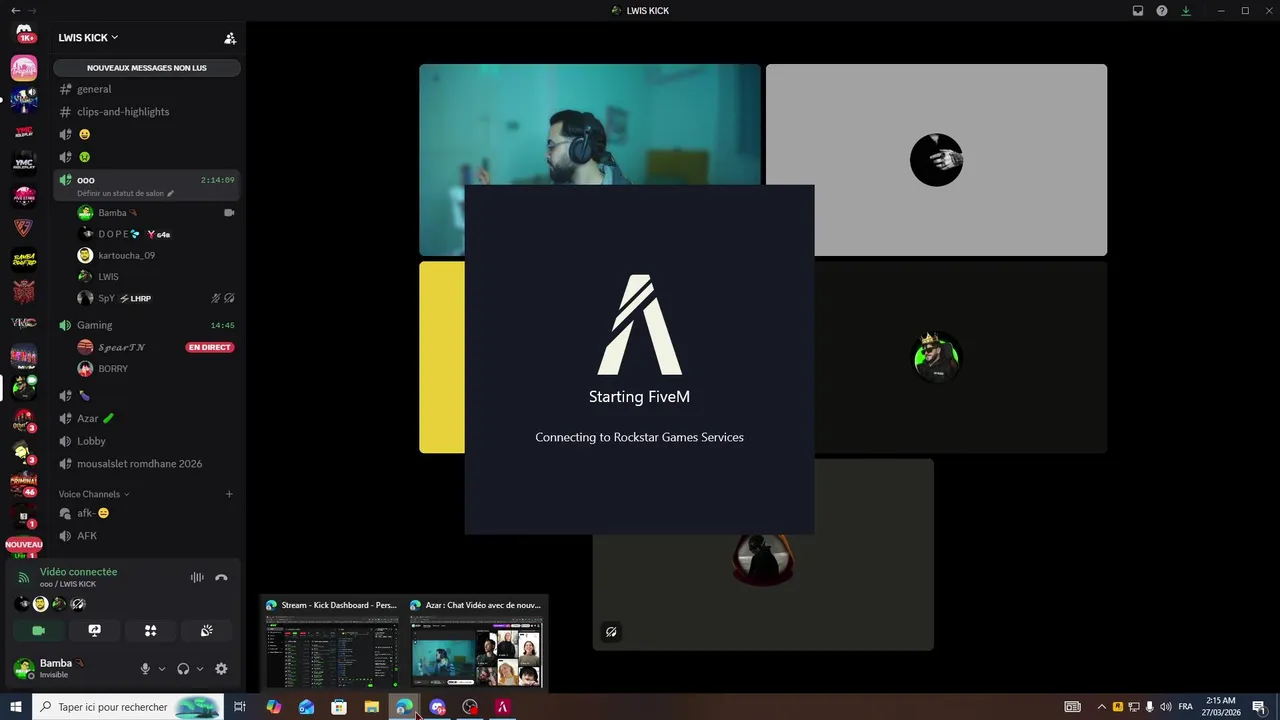Disconnect the call with the hang-up icon
The height and width of the screenshot is (720, 1280).
tap(221, 577)
